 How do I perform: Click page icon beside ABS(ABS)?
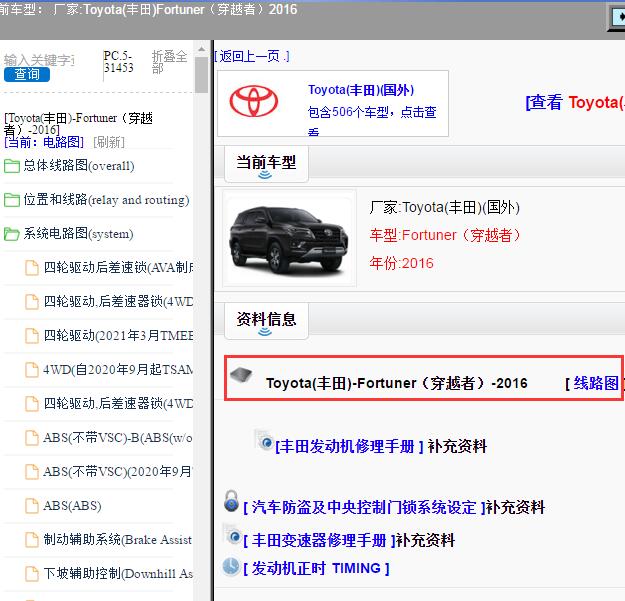[32, 506]
